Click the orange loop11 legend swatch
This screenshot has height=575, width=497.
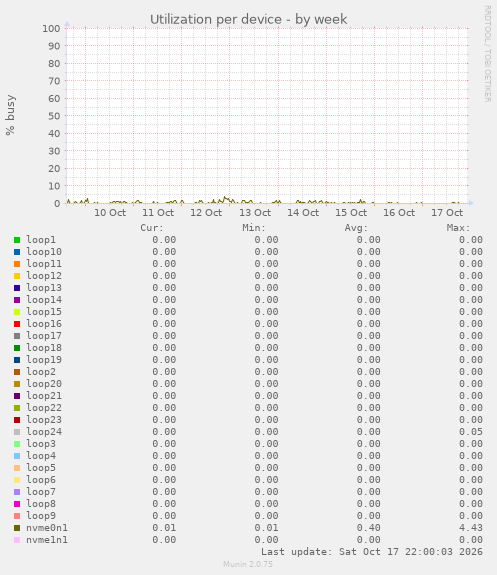click(17, 264)
